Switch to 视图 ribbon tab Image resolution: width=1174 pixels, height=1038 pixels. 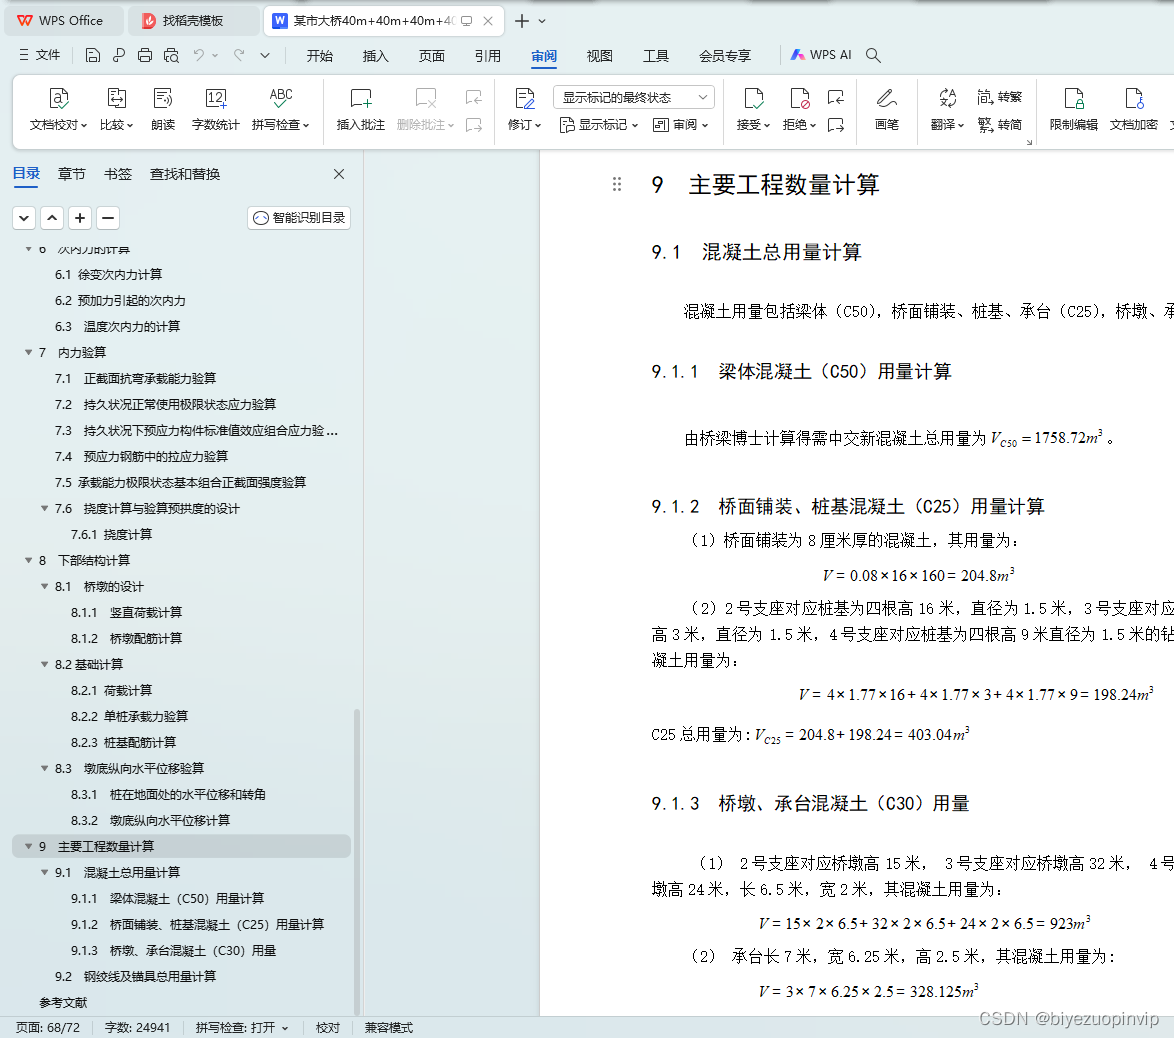[600, 55]
